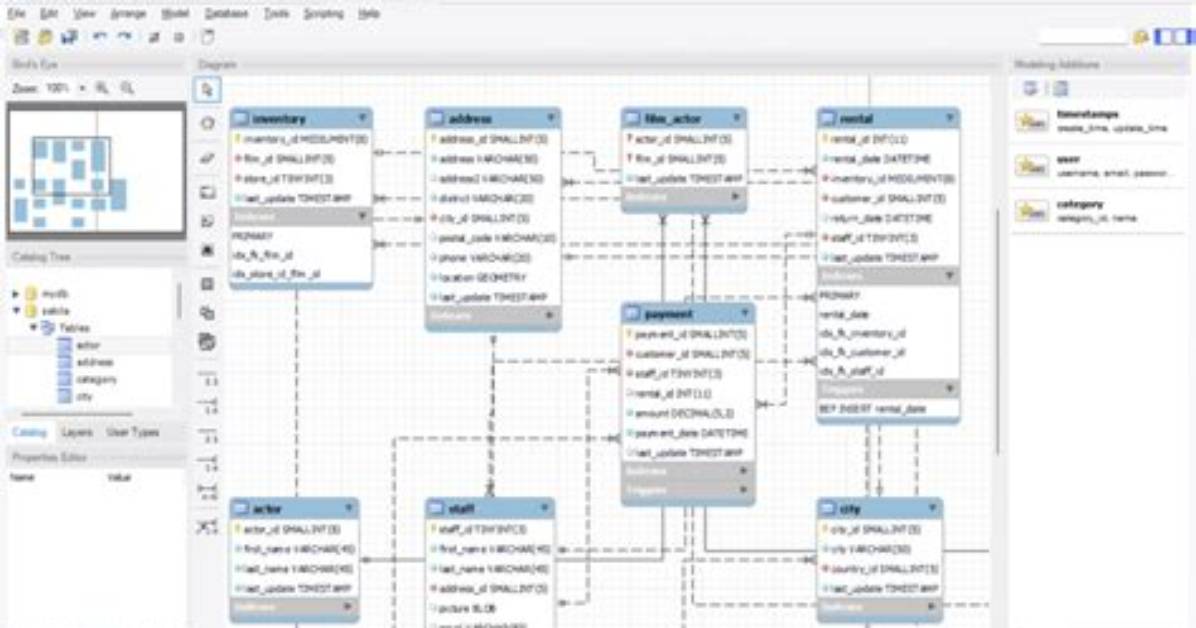Select the eraser tool
Screen dimensions: 1196x628
pyautogui.click(x=207, y=157)
